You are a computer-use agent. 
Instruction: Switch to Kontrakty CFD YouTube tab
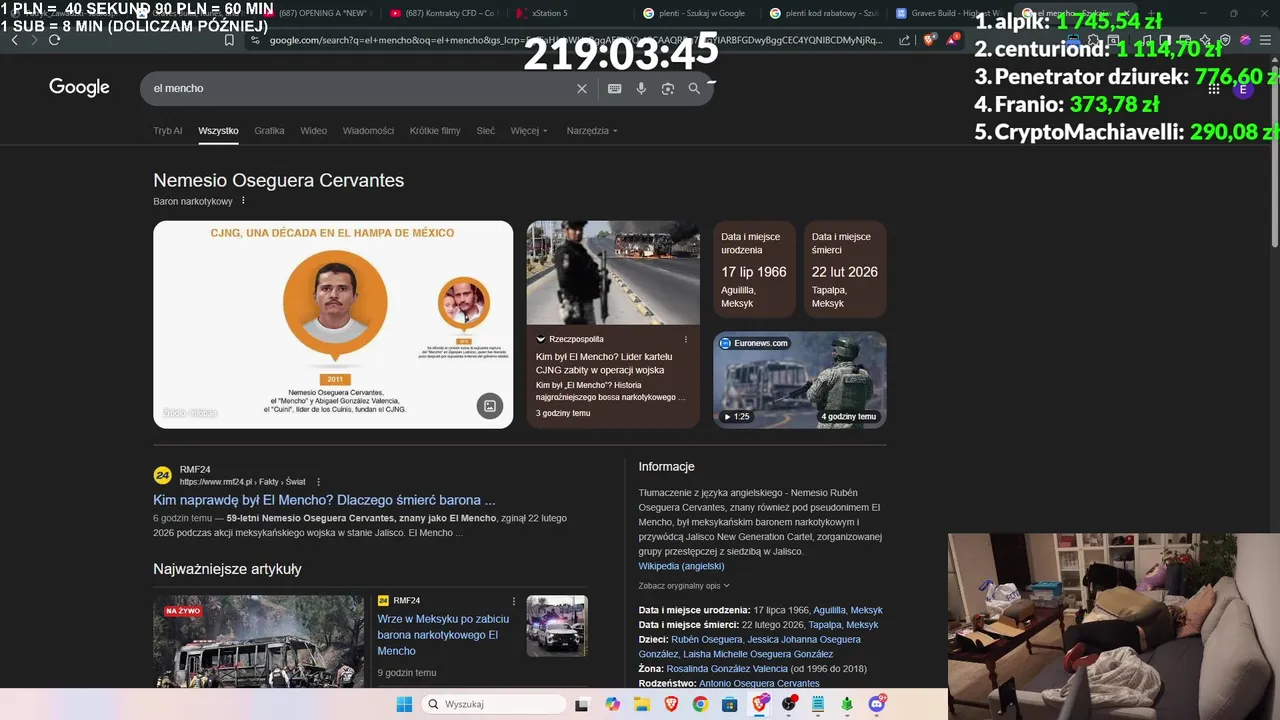(x=443, y=13)
